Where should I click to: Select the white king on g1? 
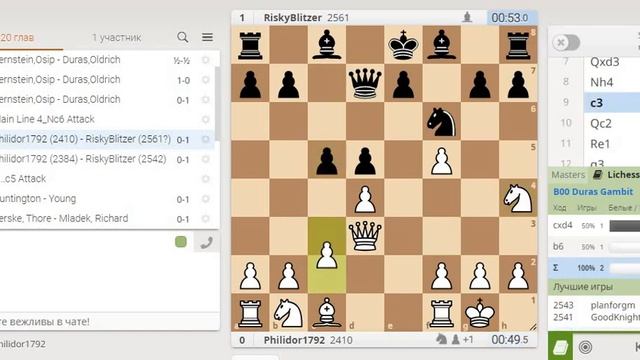pos(480,313)
